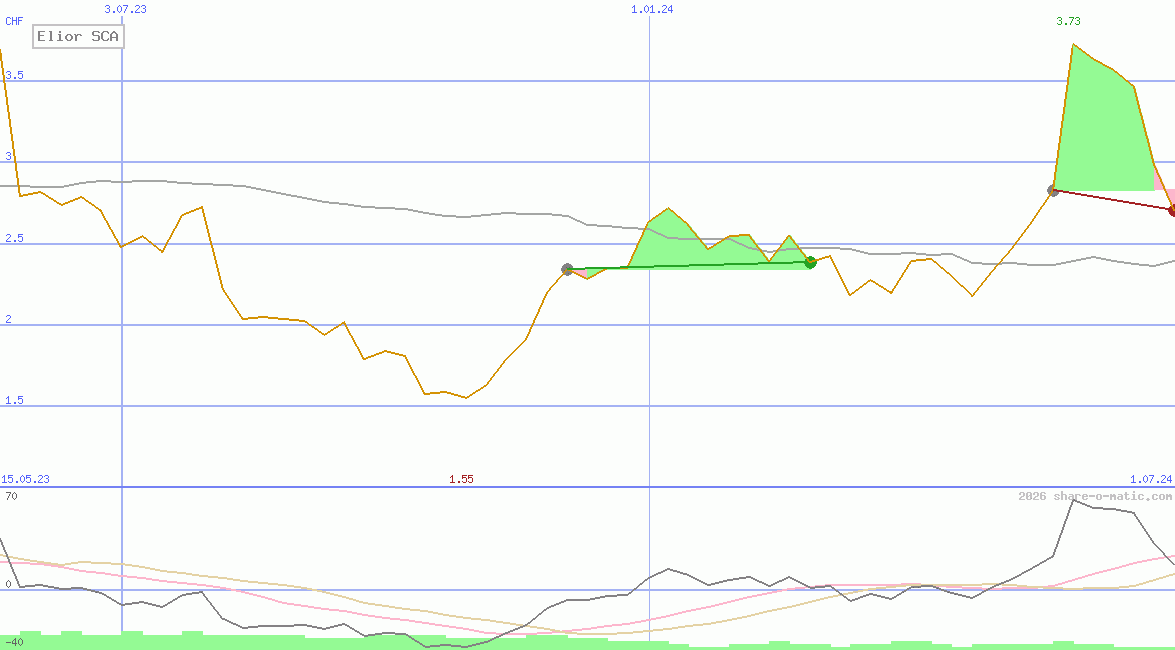Image resolution: width=1175 pixels, height=650 pixels.
Task: Click the 3.5 price axis label
Action: [14, 75]
